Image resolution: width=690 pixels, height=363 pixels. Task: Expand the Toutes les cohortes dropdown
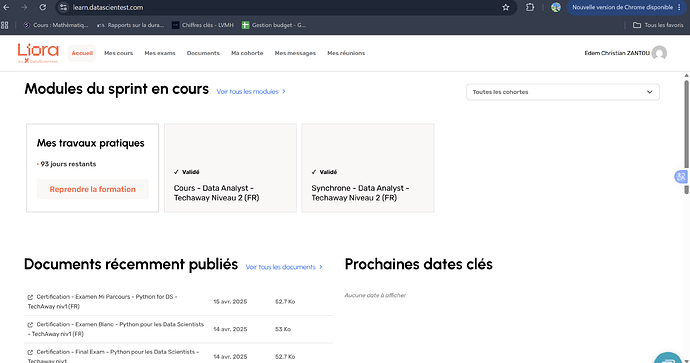pyautogui.click(x=563, y=92)
